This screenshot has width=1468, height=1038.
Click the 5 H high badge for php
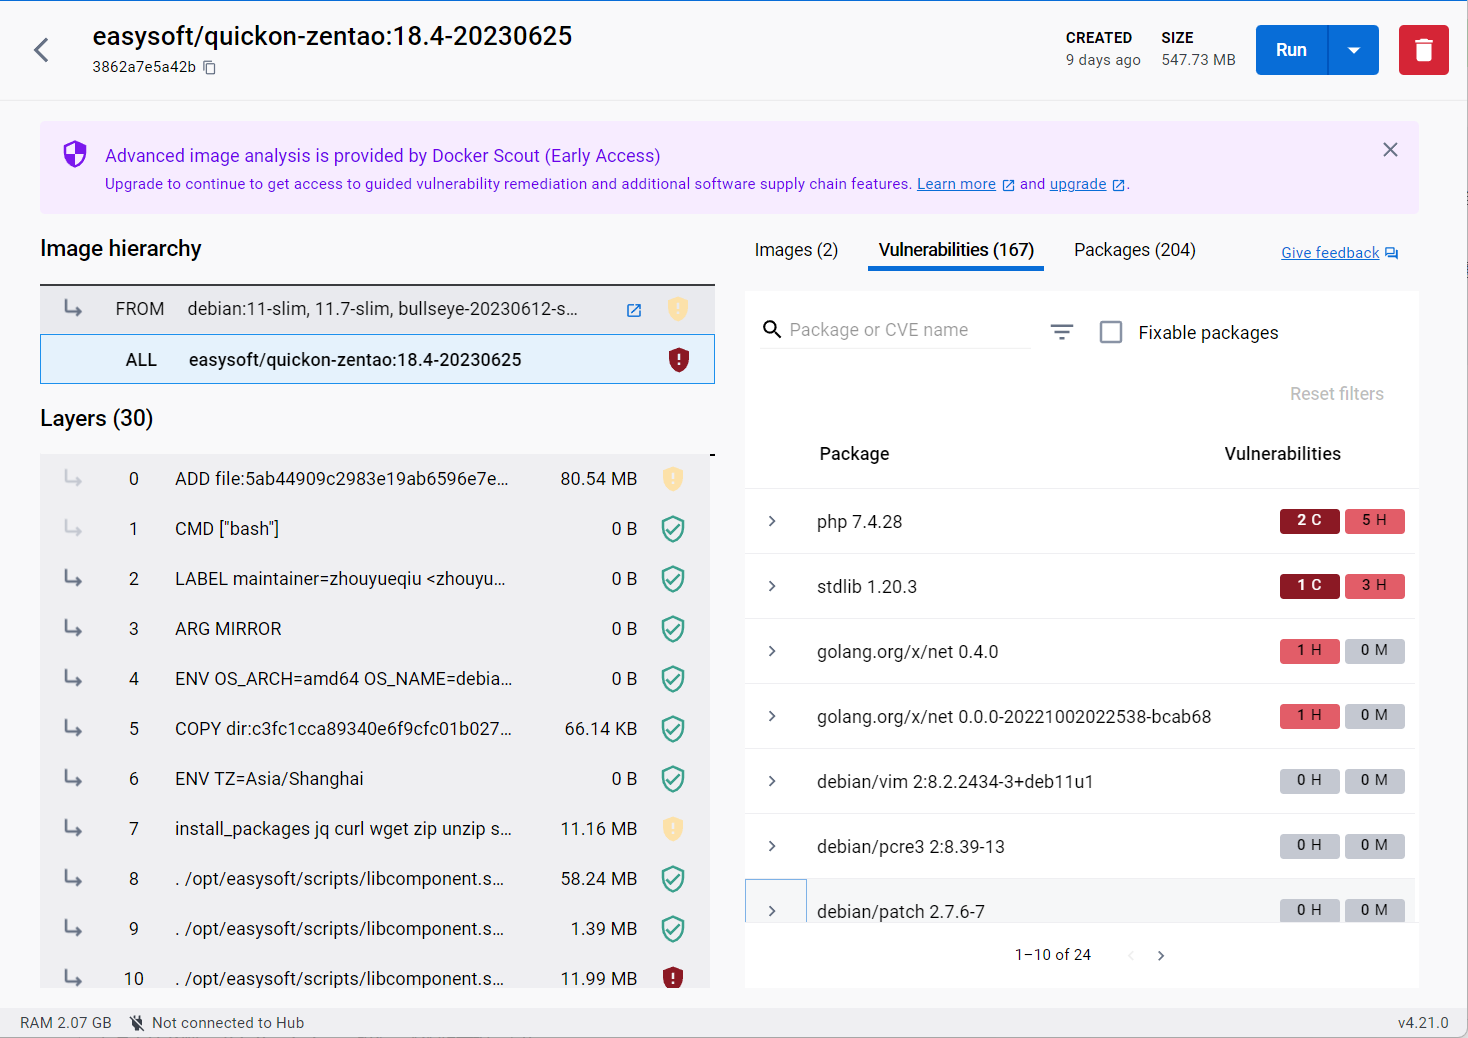click(1375, 521)
